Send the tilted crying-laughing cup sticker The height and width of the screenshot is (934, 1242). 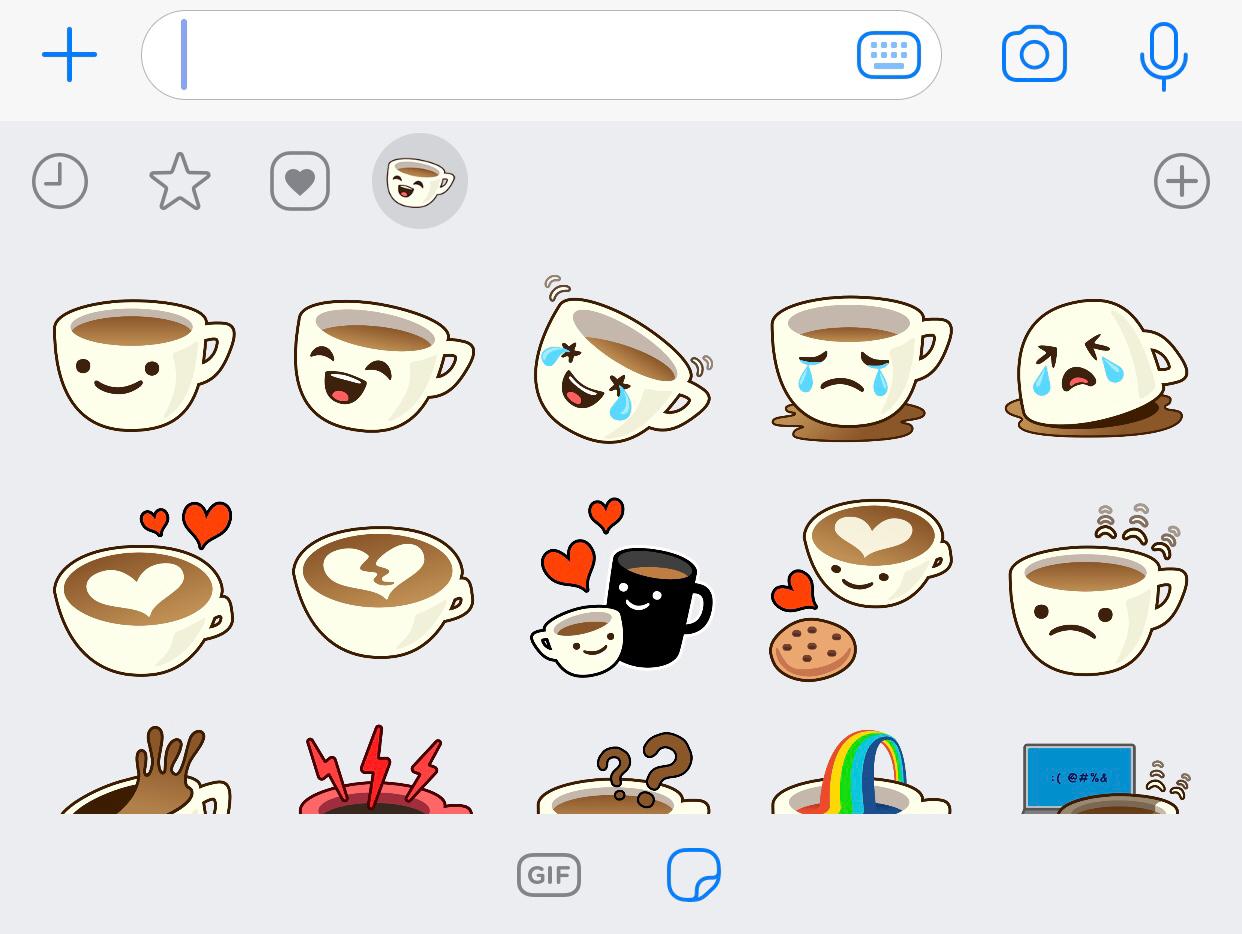[622, 361]
